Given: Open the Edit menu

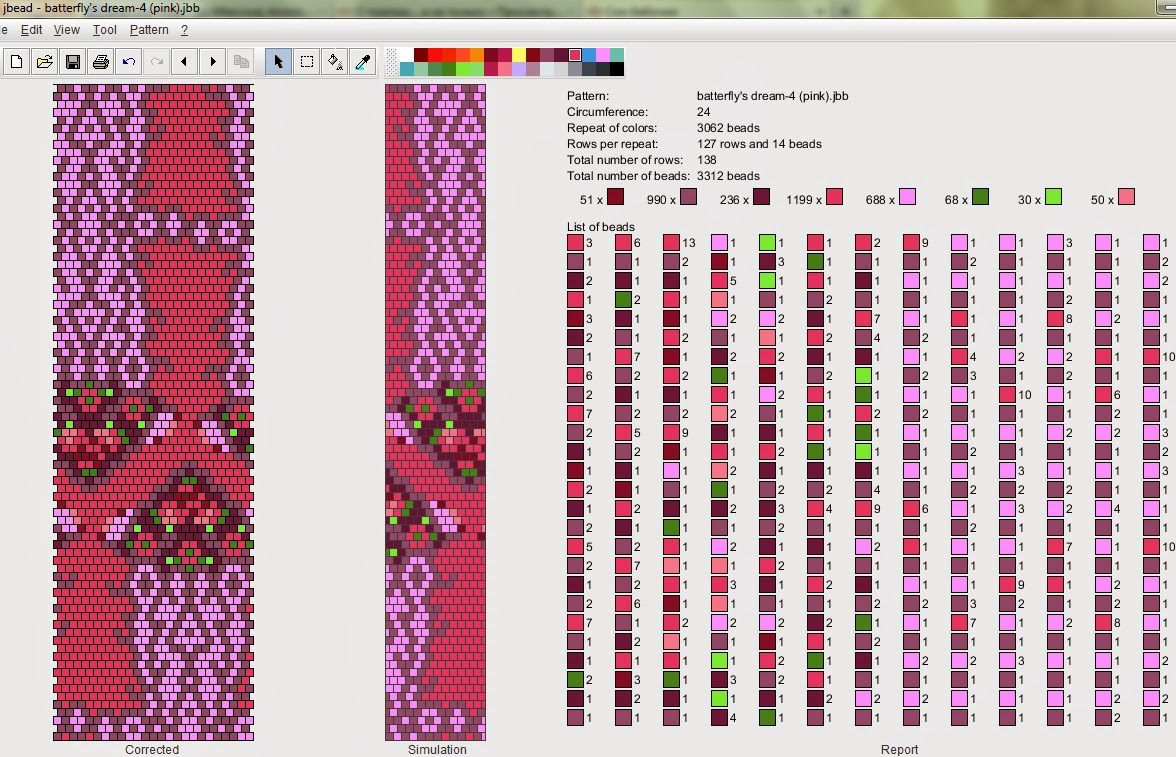Looking at the screenshot, I should coord(32,30).
